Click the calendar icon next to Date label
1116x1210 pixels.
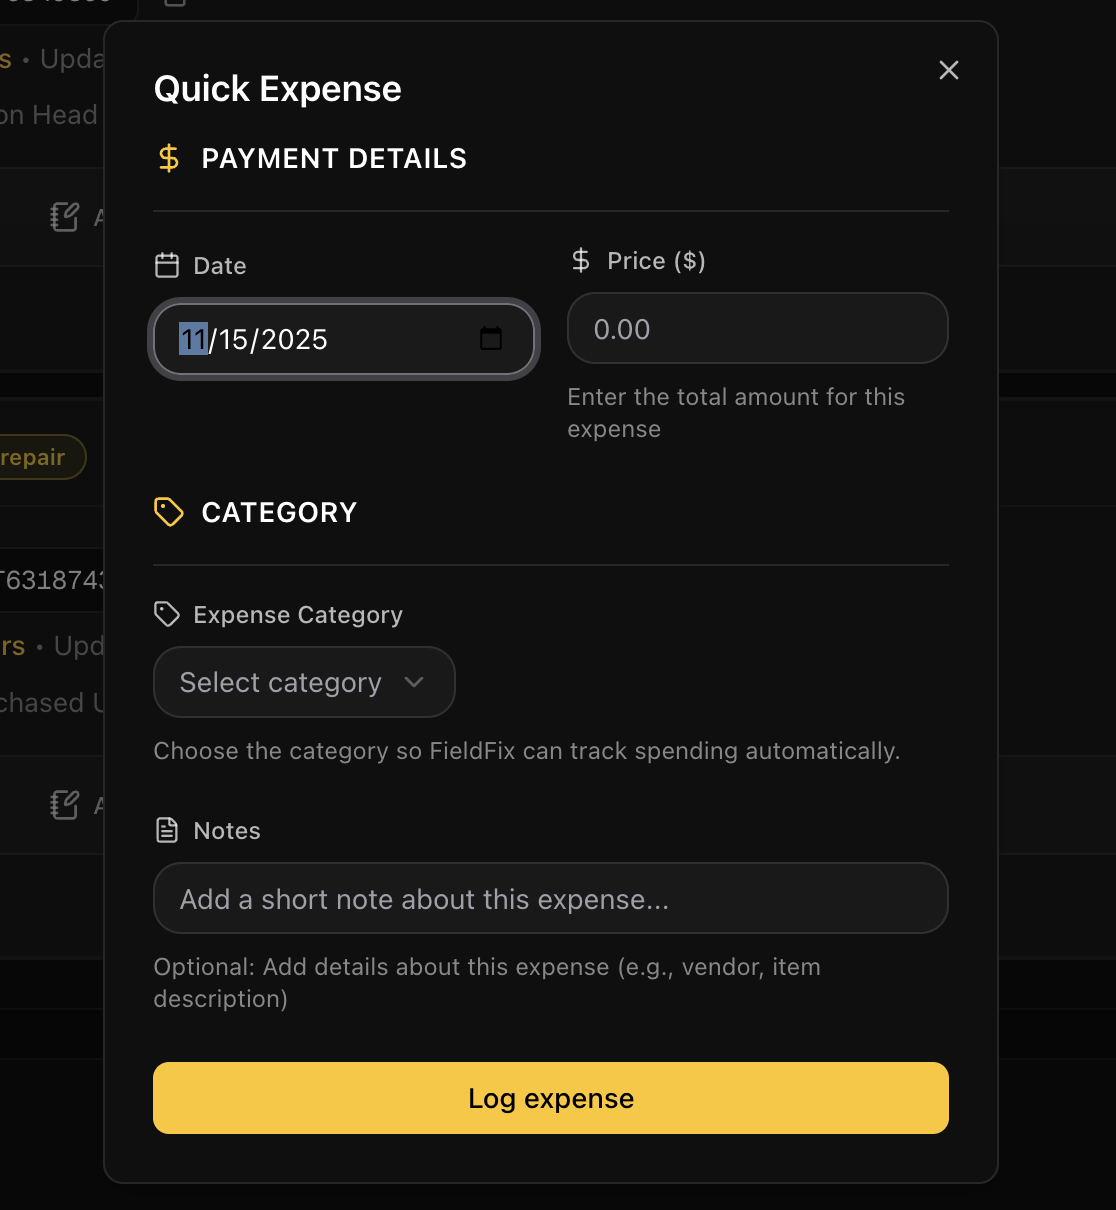(167, 264)
